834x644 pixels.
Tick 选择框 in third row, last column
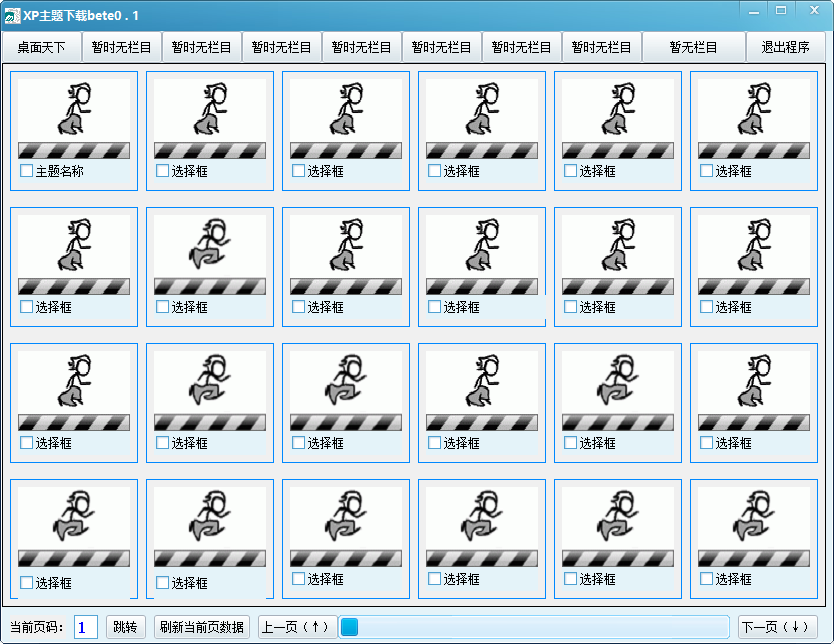coord(706,443)
